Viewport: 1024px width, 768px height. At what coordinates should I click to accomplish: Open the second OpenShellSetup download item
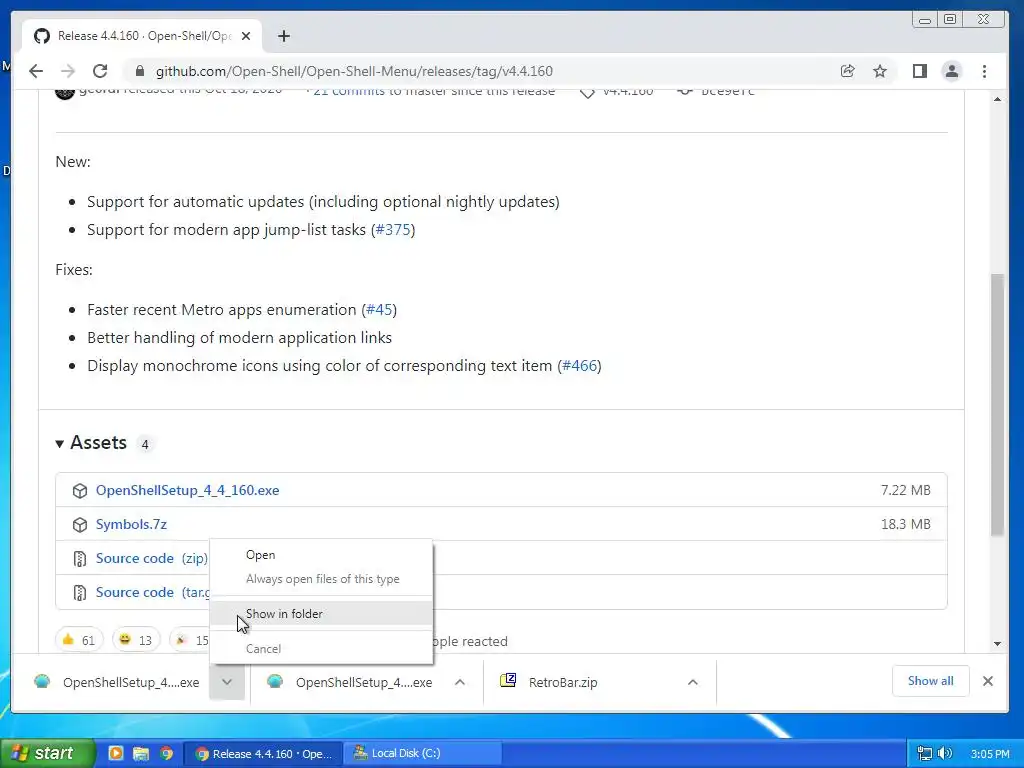click(351, 682)
